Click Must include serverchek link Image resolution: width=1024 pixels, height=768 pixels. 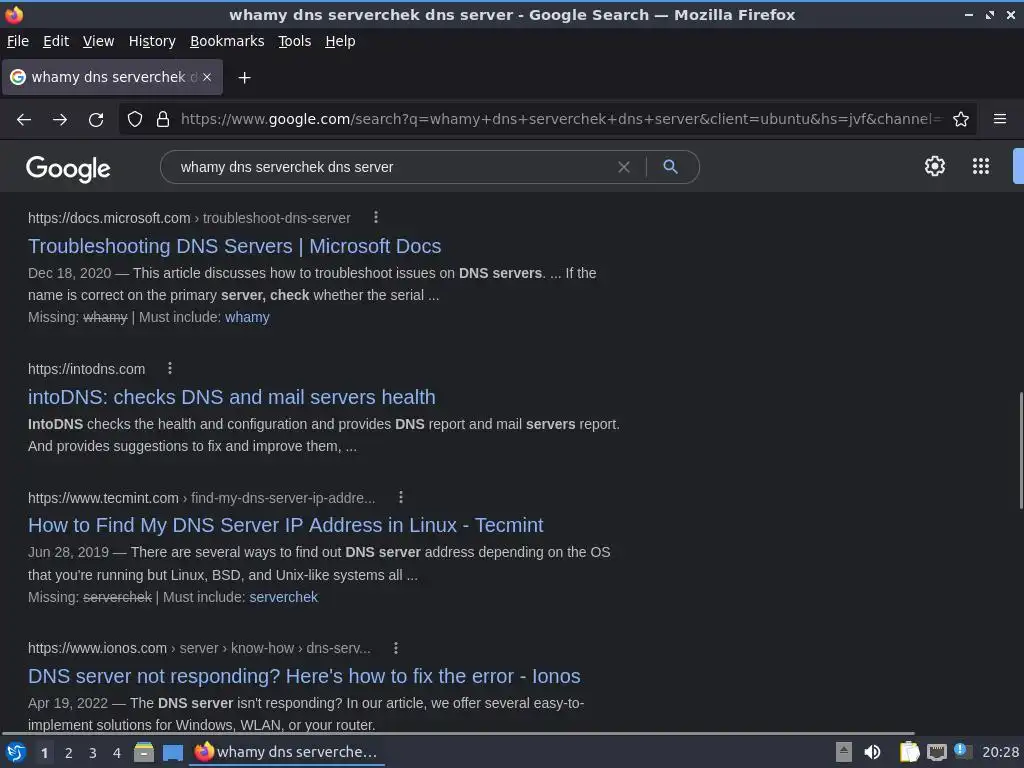coord(283,597)
